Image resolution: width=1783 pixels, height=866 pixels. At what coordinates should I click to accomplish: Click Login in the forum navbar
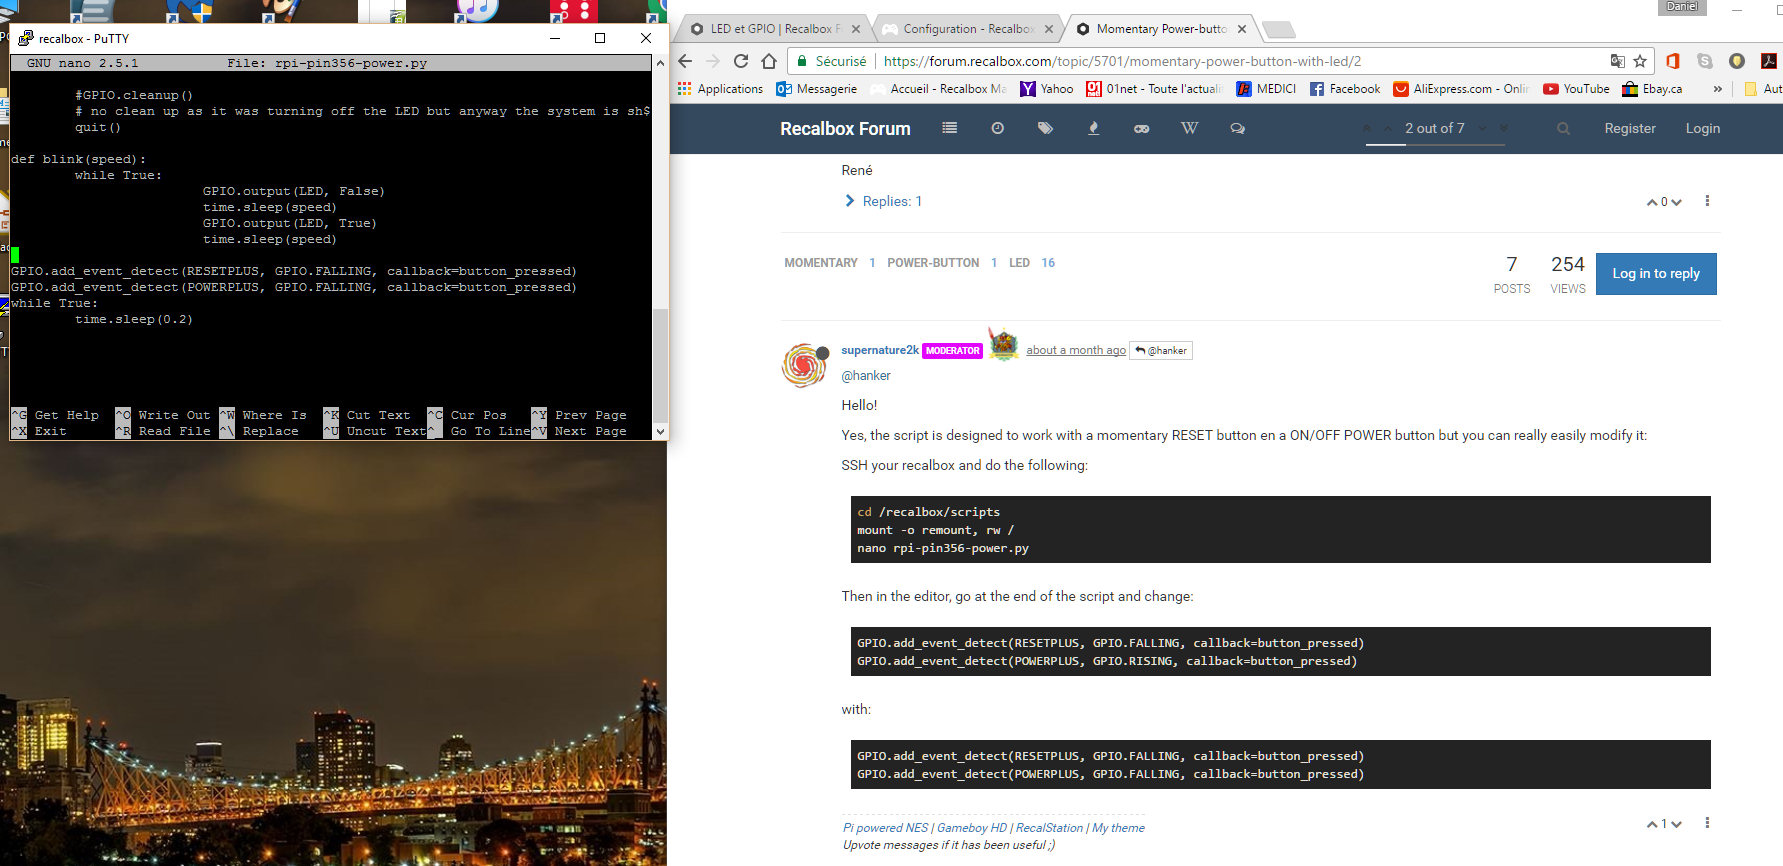point(1702,128)
